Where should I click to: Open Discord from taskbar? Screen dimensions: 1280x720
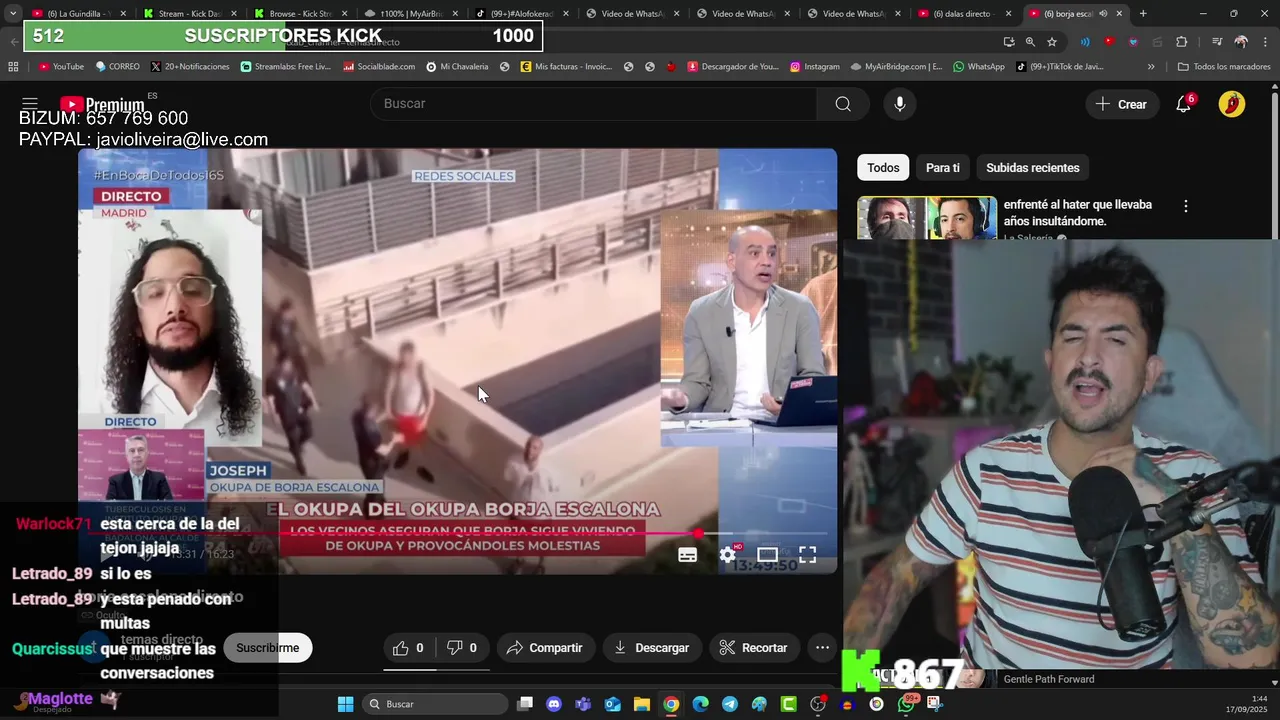554,704
